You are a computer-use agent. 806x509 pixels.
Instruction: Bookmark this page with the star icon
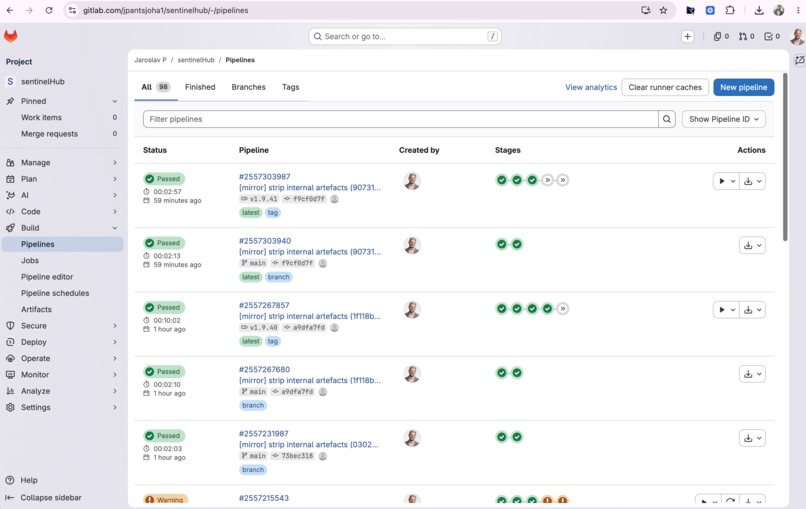[x=664, y=10]
